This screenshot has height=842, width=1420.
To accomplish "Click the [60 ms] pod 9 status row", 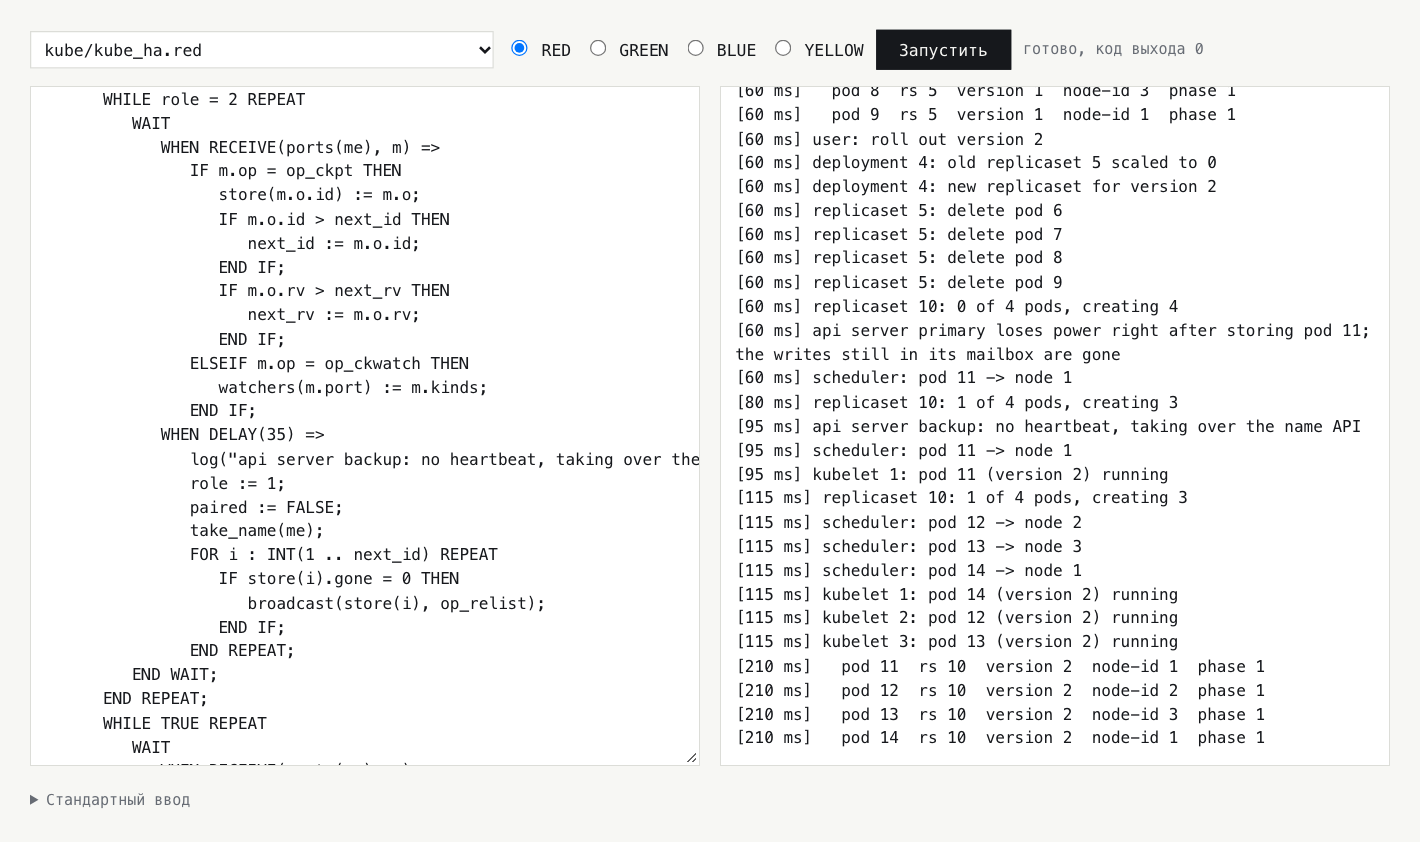I will [986, 115].
